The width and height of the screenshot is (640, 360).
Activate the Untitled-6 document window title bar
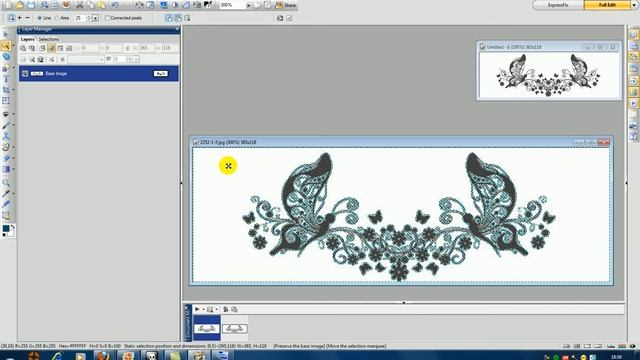point(549,47)
